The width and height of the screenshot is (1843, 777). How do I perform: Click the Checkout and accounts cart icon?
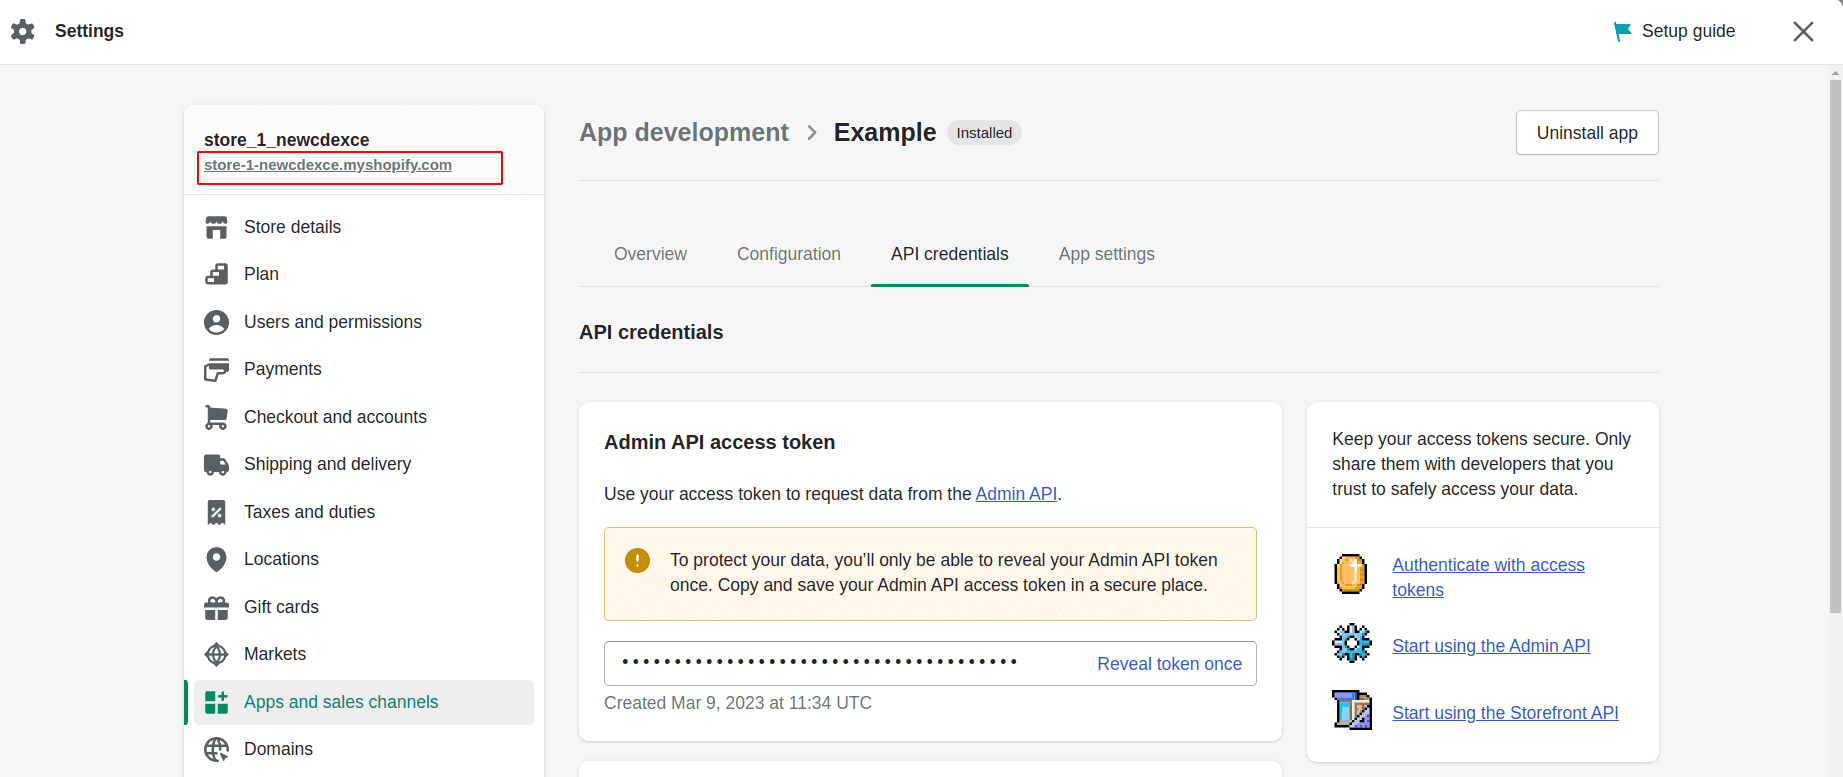pos(216,417)
